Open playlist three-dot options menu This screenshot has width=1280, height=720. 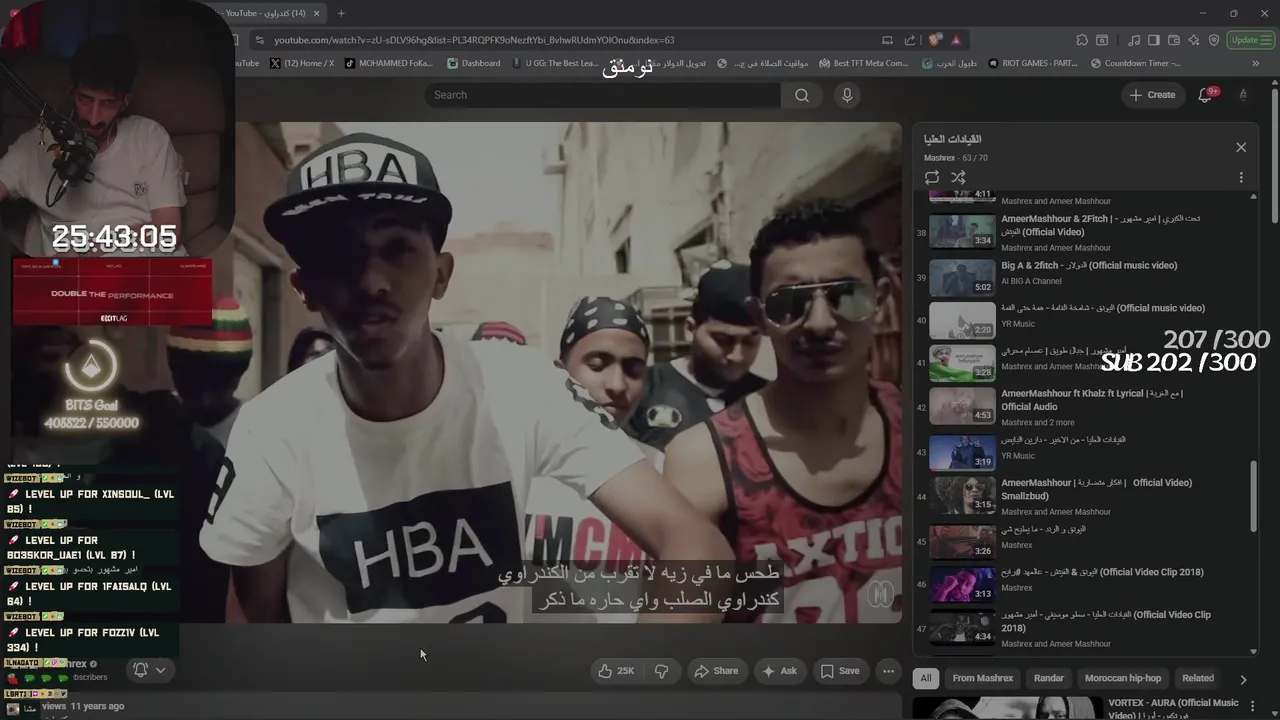tap(1241, 177)
